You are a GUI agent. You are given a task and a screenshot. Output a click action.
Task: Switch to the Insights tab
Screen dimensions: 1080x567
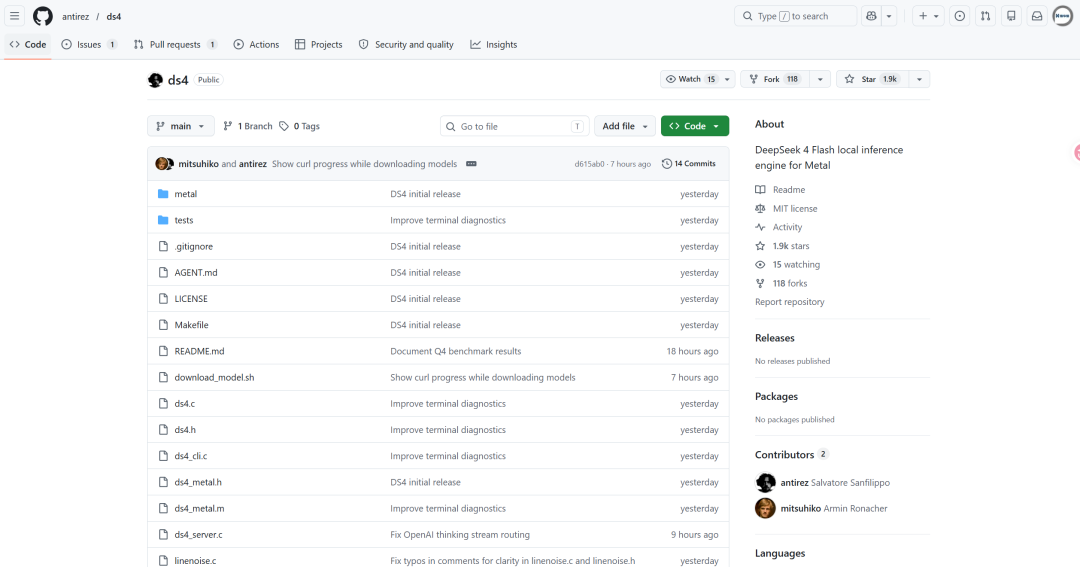coord(494,44)
